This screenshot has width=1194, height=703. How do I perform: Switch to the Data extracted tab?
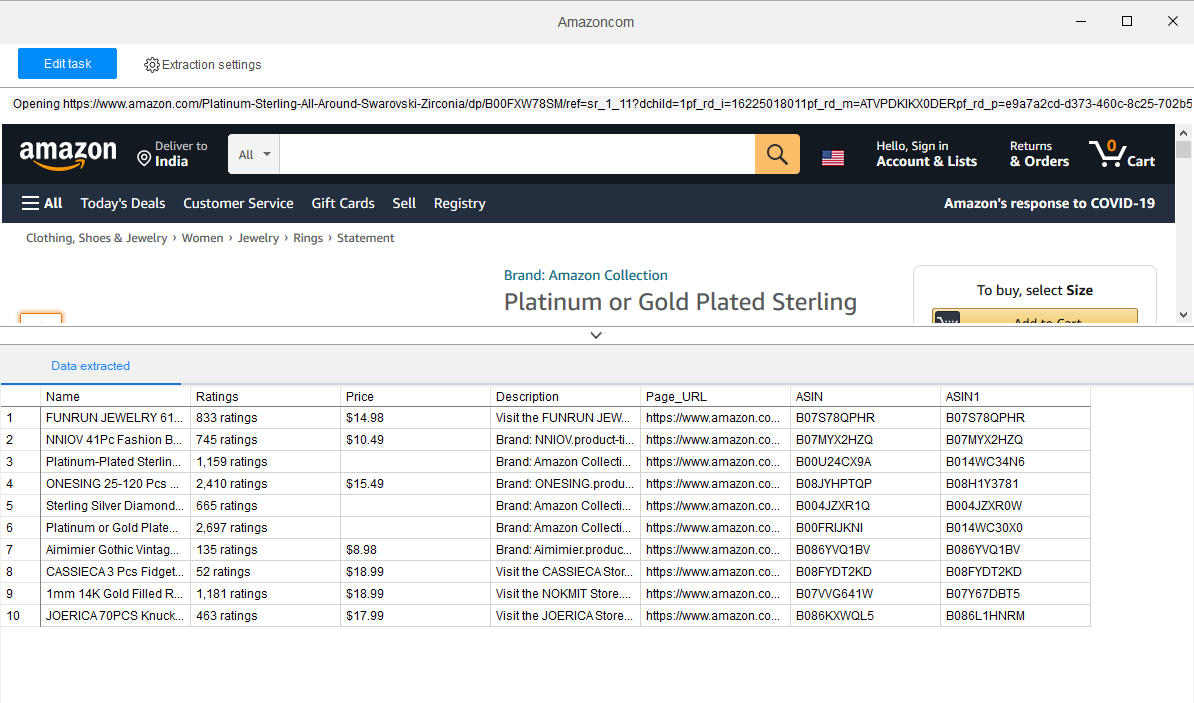coord(91,366)
